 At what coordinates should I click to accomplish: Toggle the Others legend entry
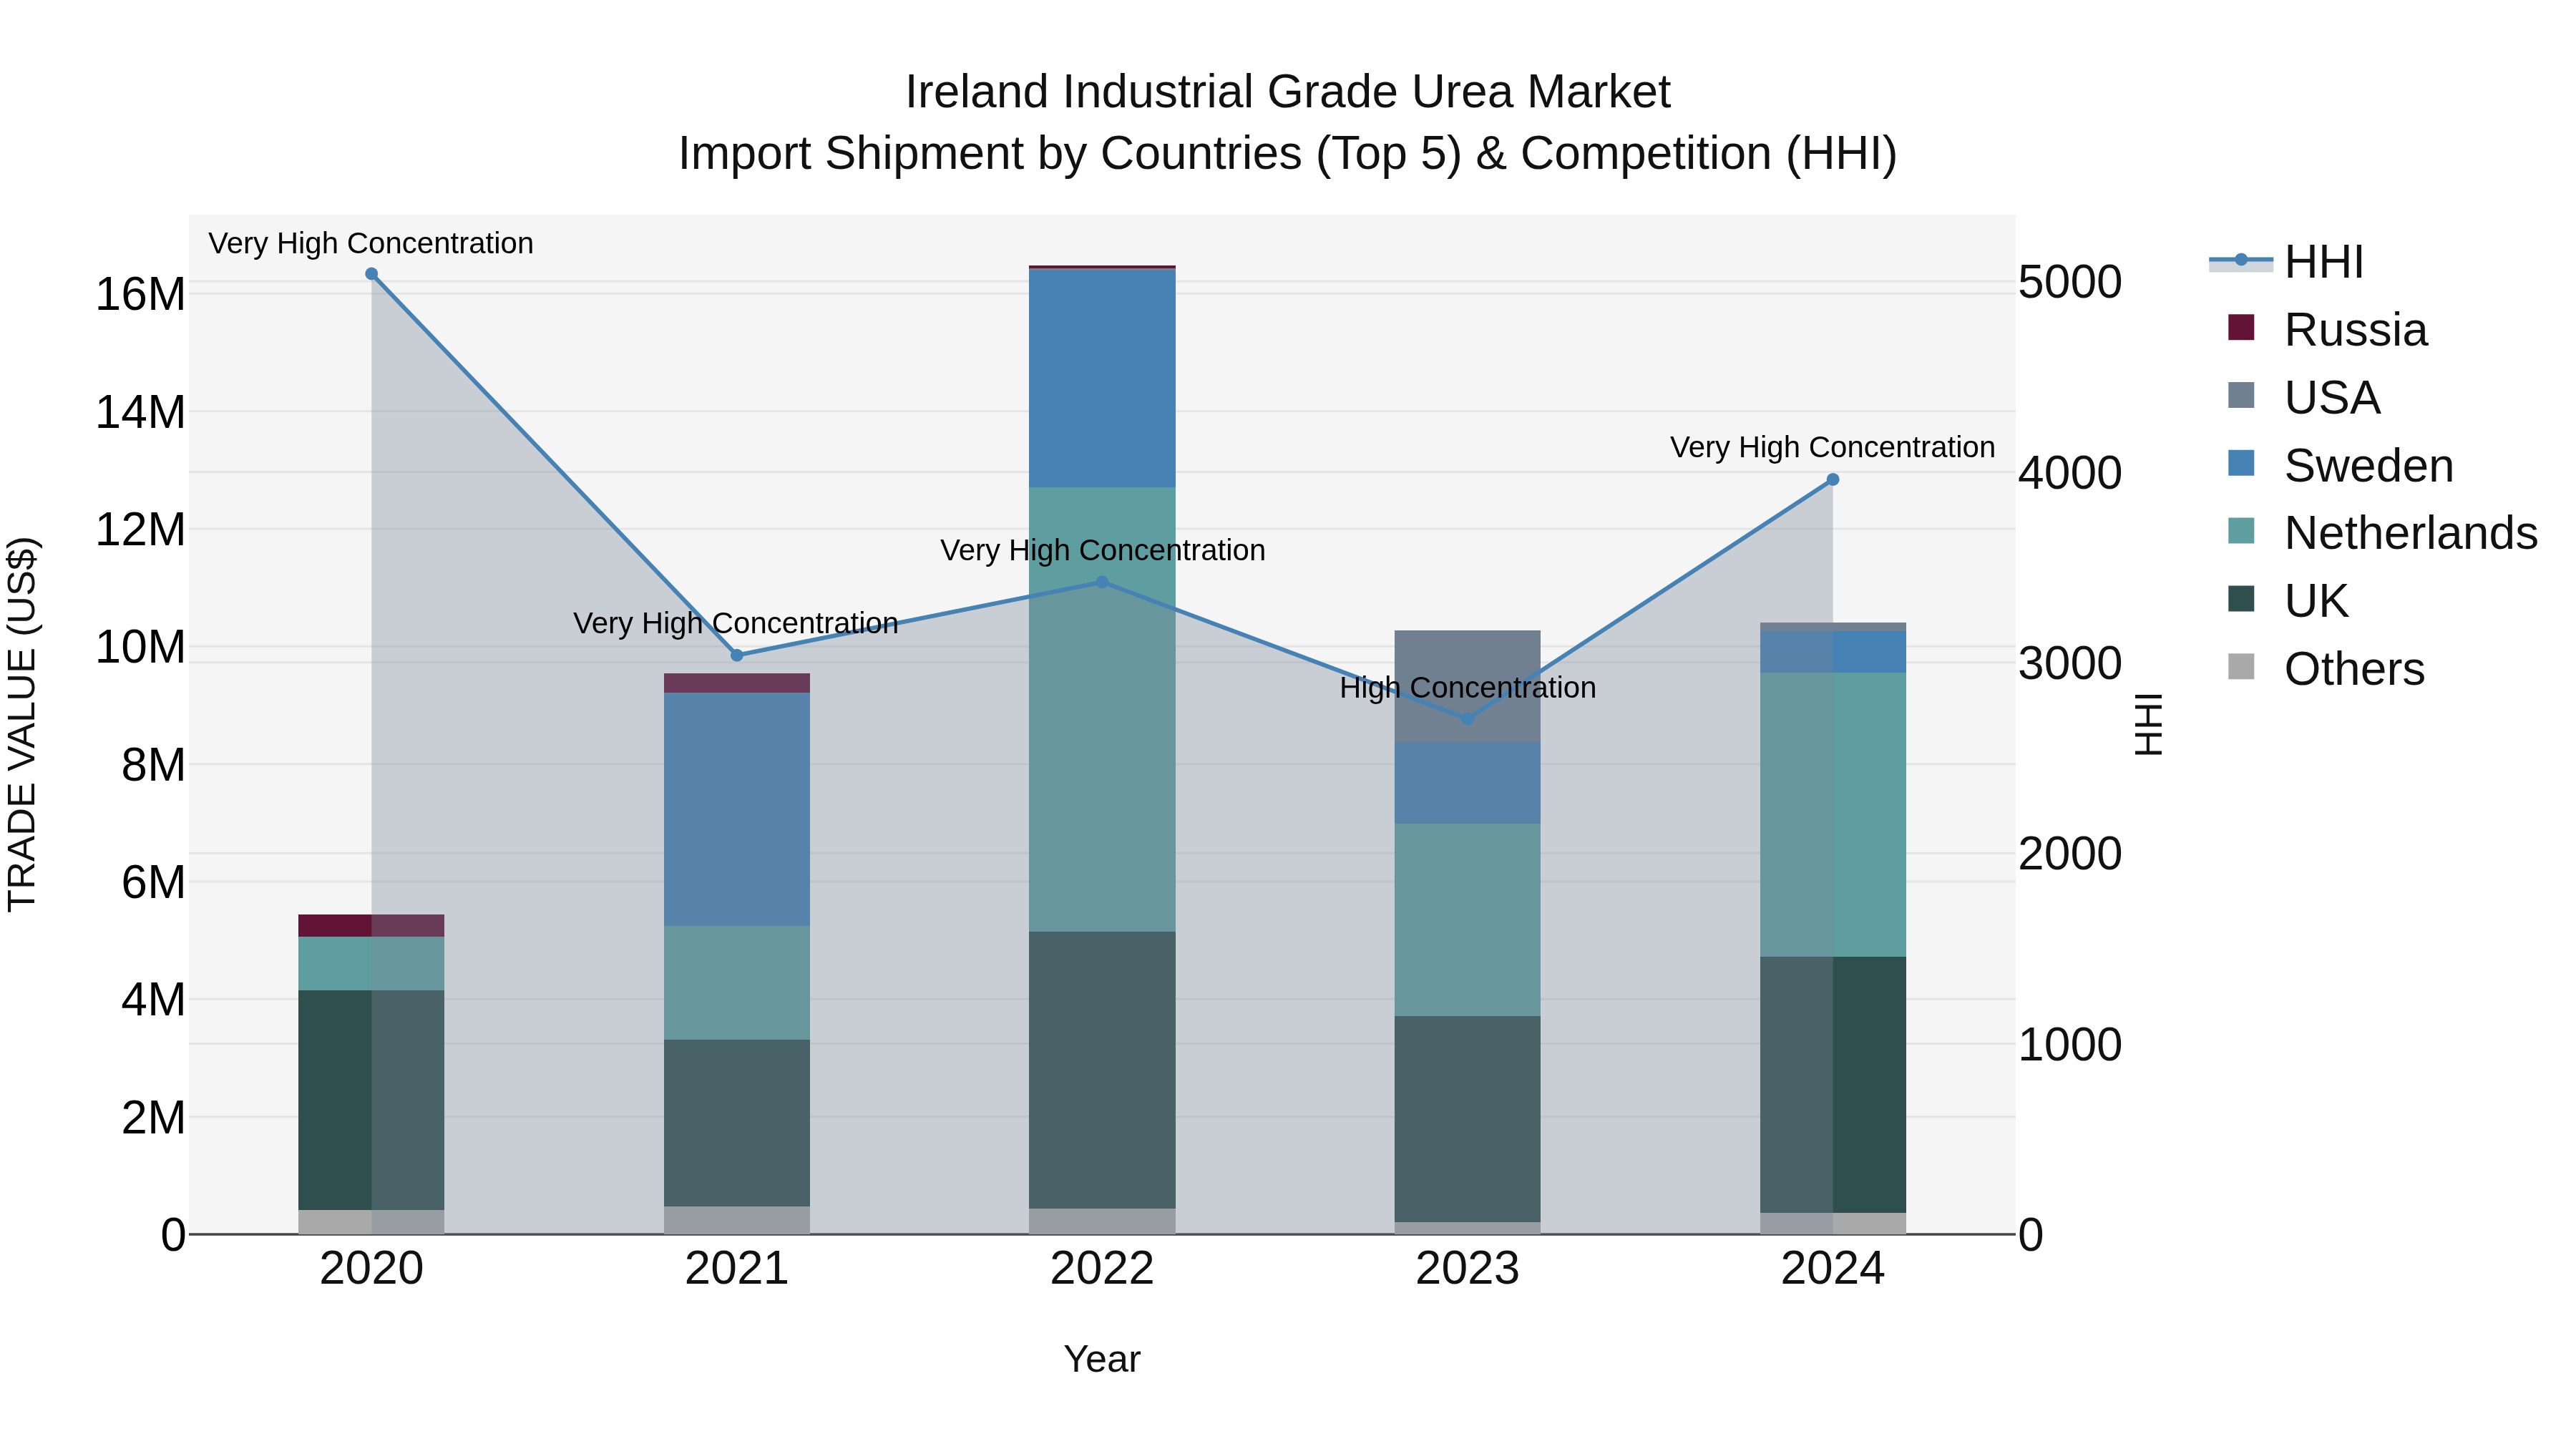coord(2326,669)
